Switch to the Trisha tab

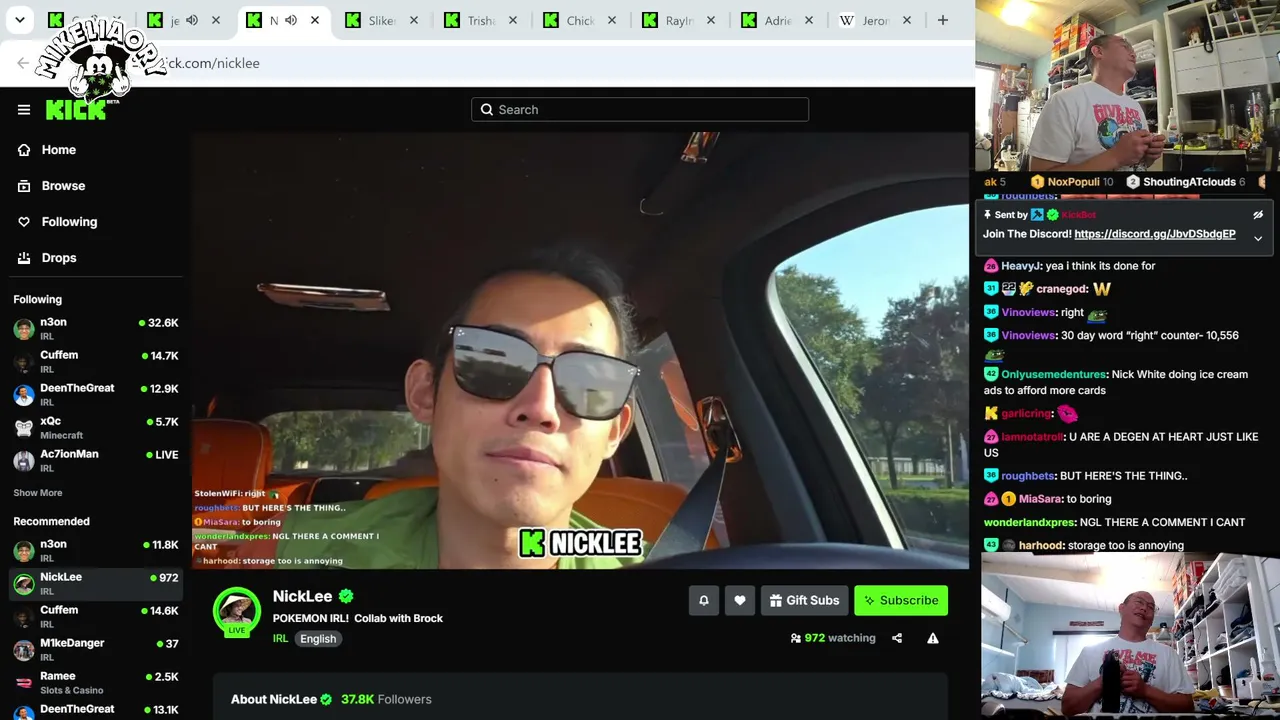[480, 20]
